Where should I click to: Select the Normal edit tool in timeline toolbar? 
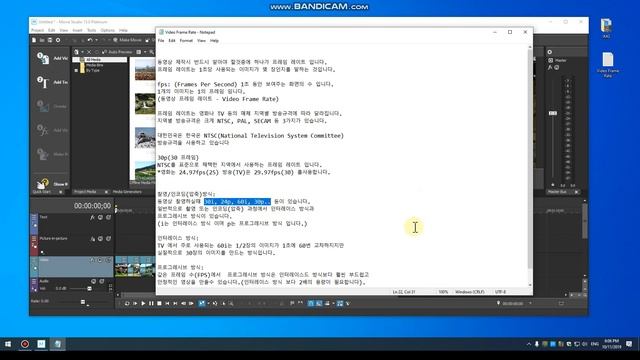202,303
